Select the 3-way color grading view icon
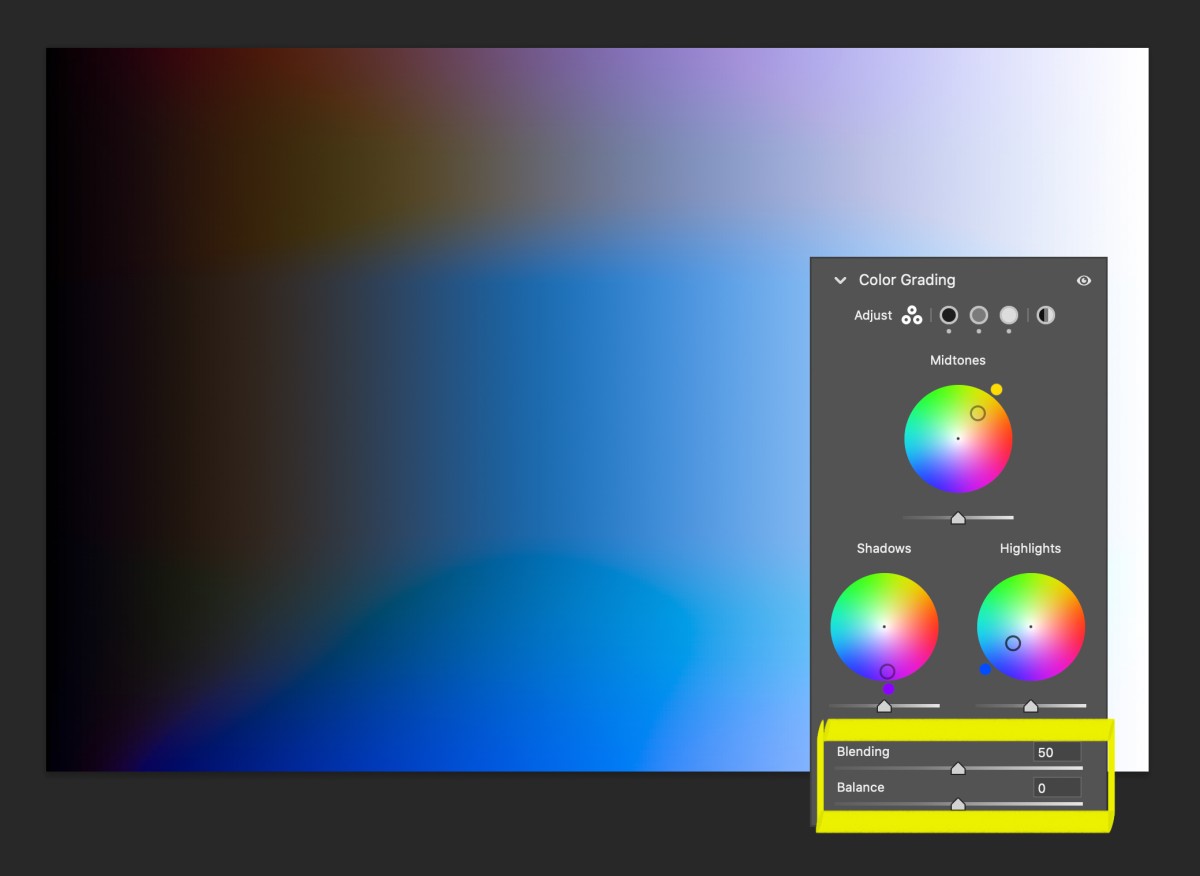Viewport: 1200px width, 876px height. click(912, 316)
